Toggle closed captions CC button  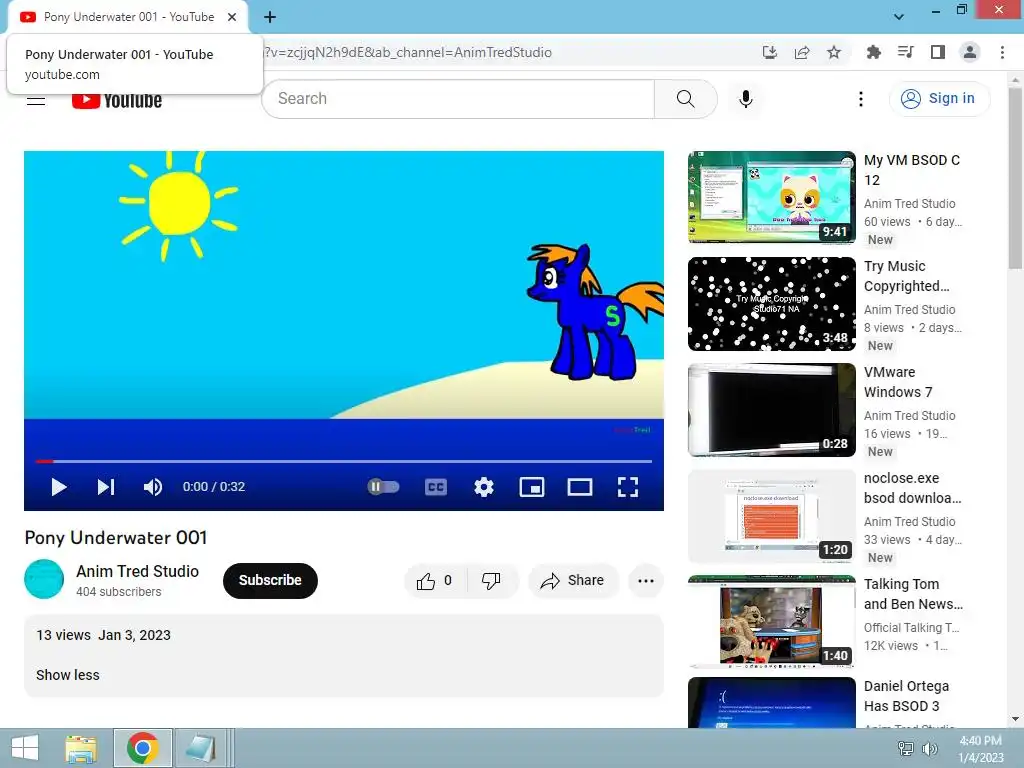click(x=436, y=487)
